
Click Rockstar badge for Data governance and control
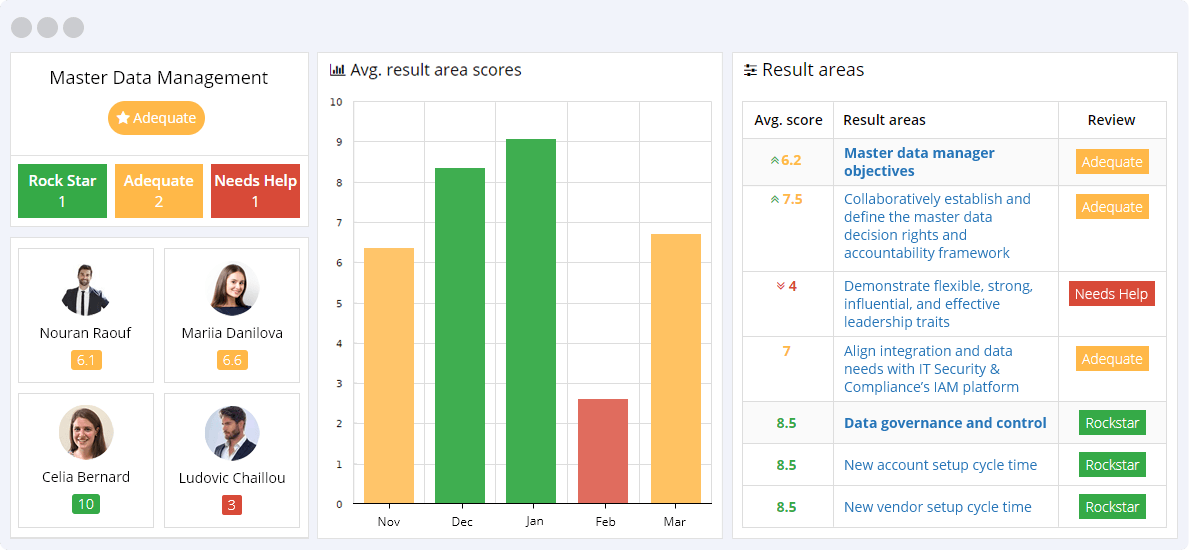click(1112, 423)
